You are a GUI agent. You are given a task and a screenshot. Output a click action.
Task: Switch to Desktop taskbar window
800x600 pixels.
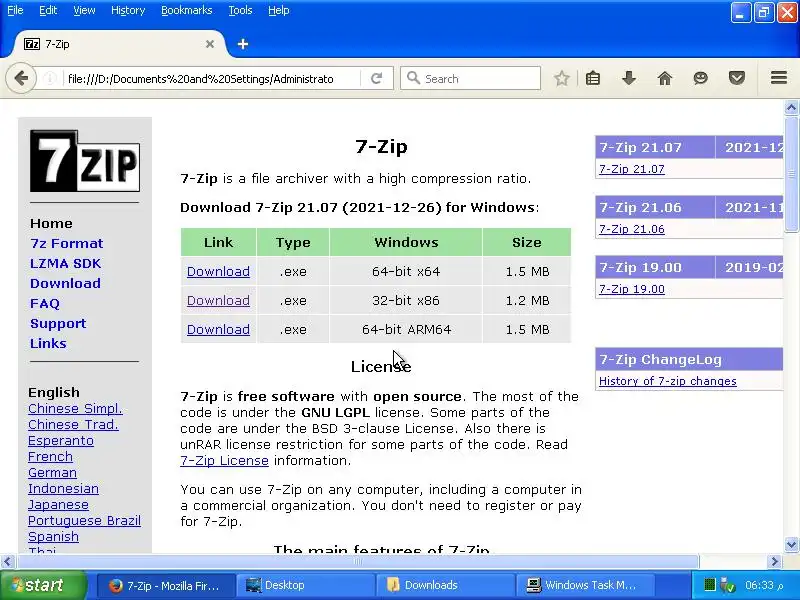point(304,585)
